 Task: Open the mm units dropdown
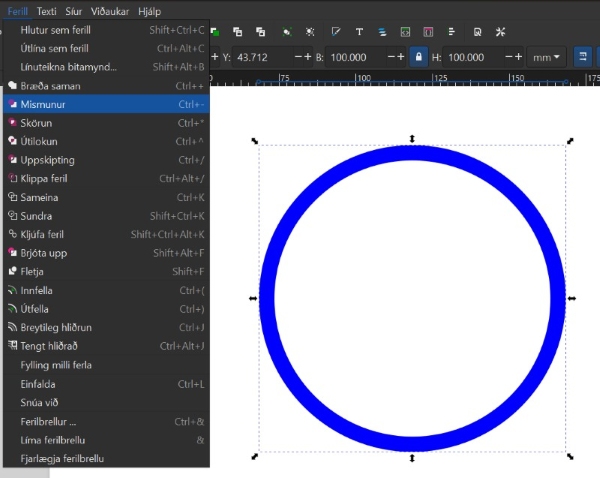(545, 58)
